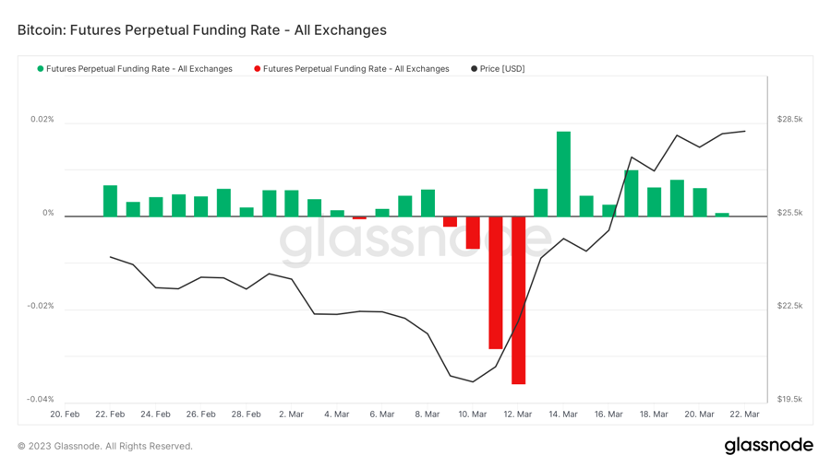832x468 pixels.
Task: Click the '0.02%' funding rate axis label
Action: (x=42, y=120)
